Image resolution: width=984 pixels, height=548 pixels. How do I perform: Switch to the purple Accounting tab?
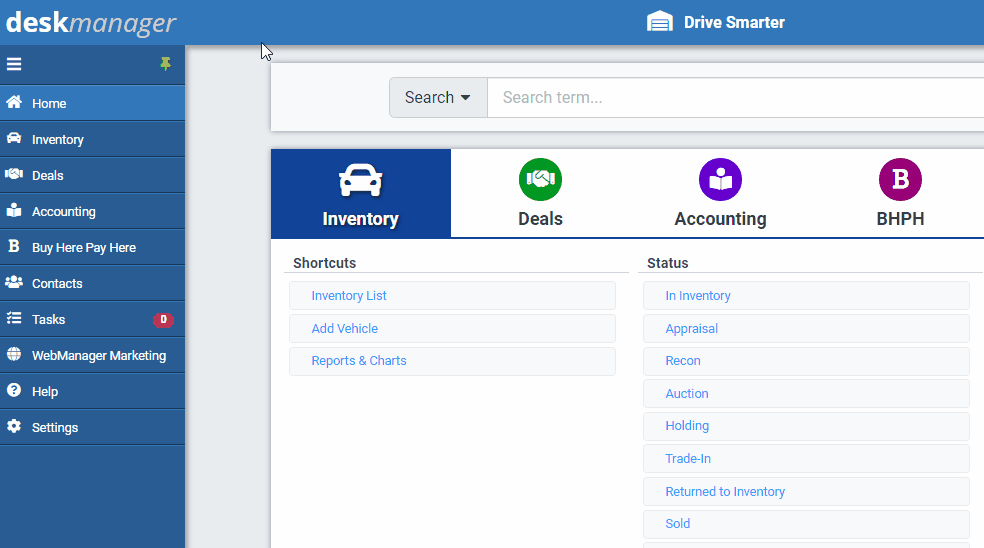tap(720, 194)
